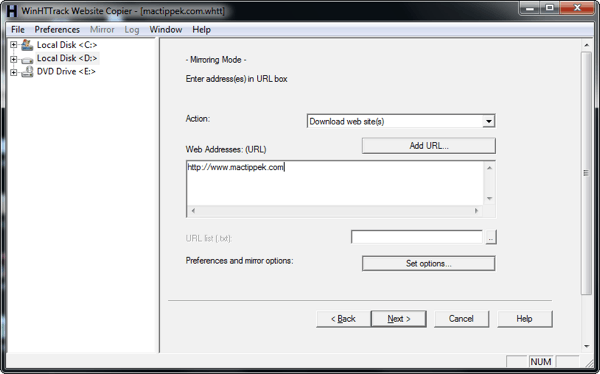Proceed with the Next > button
The image size is (600, 374).
click(x=399, y=319)
